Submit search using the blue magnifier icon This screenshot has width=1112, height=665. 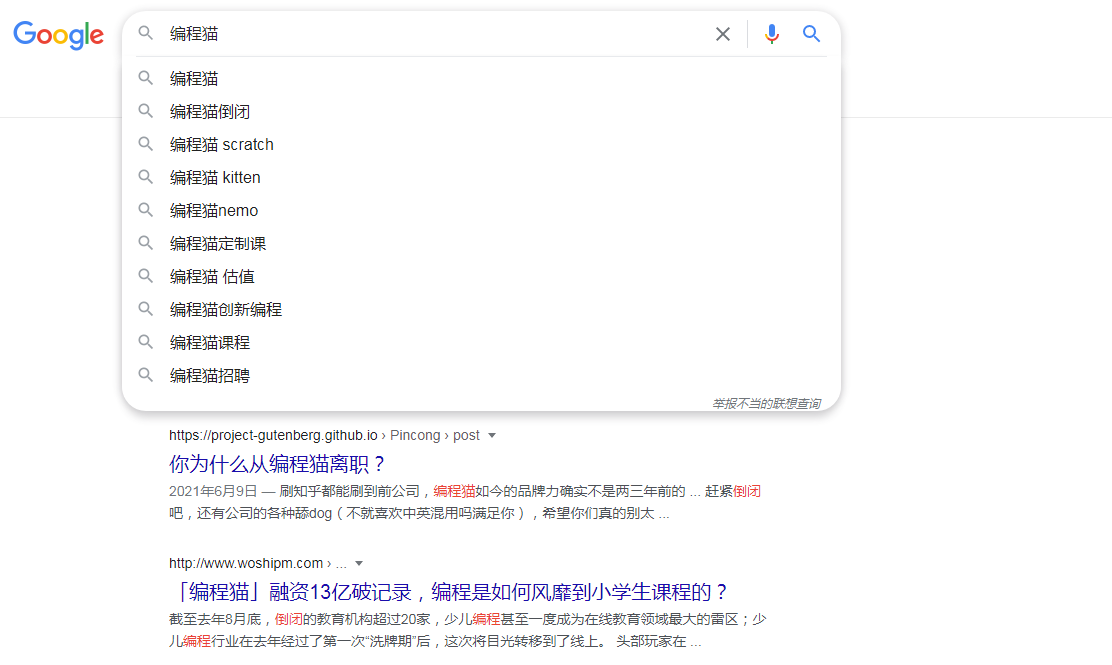click(x=811, y=33)
